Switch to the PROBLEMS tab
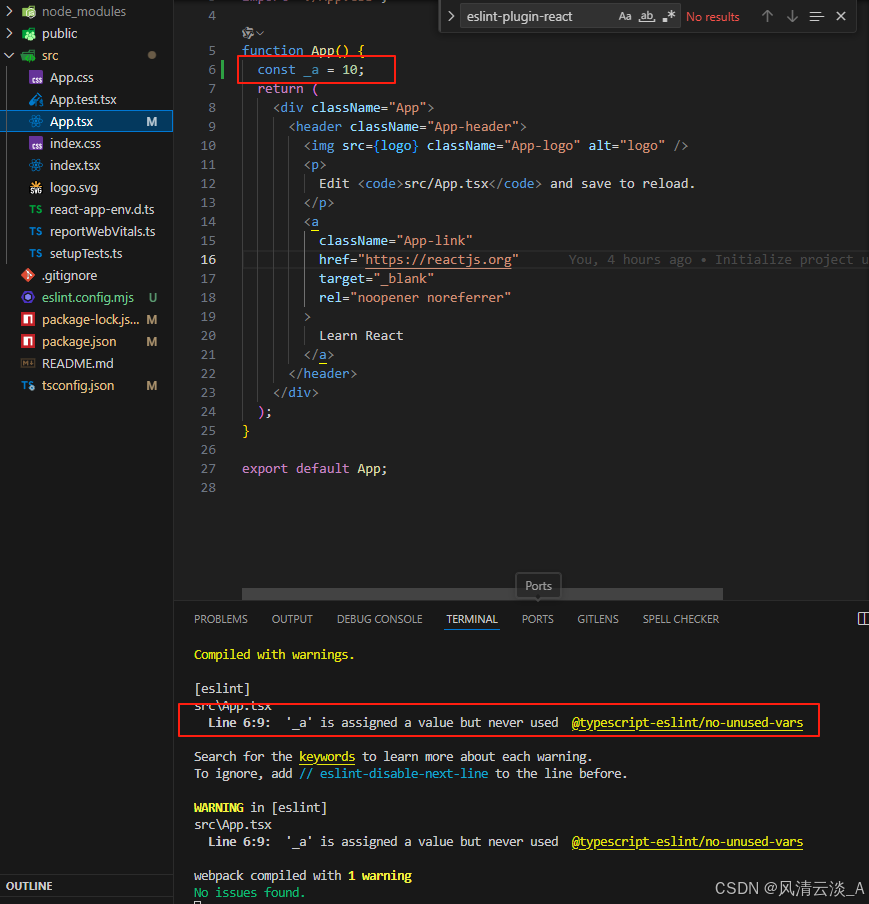The image size is (869, 904). 220,619
